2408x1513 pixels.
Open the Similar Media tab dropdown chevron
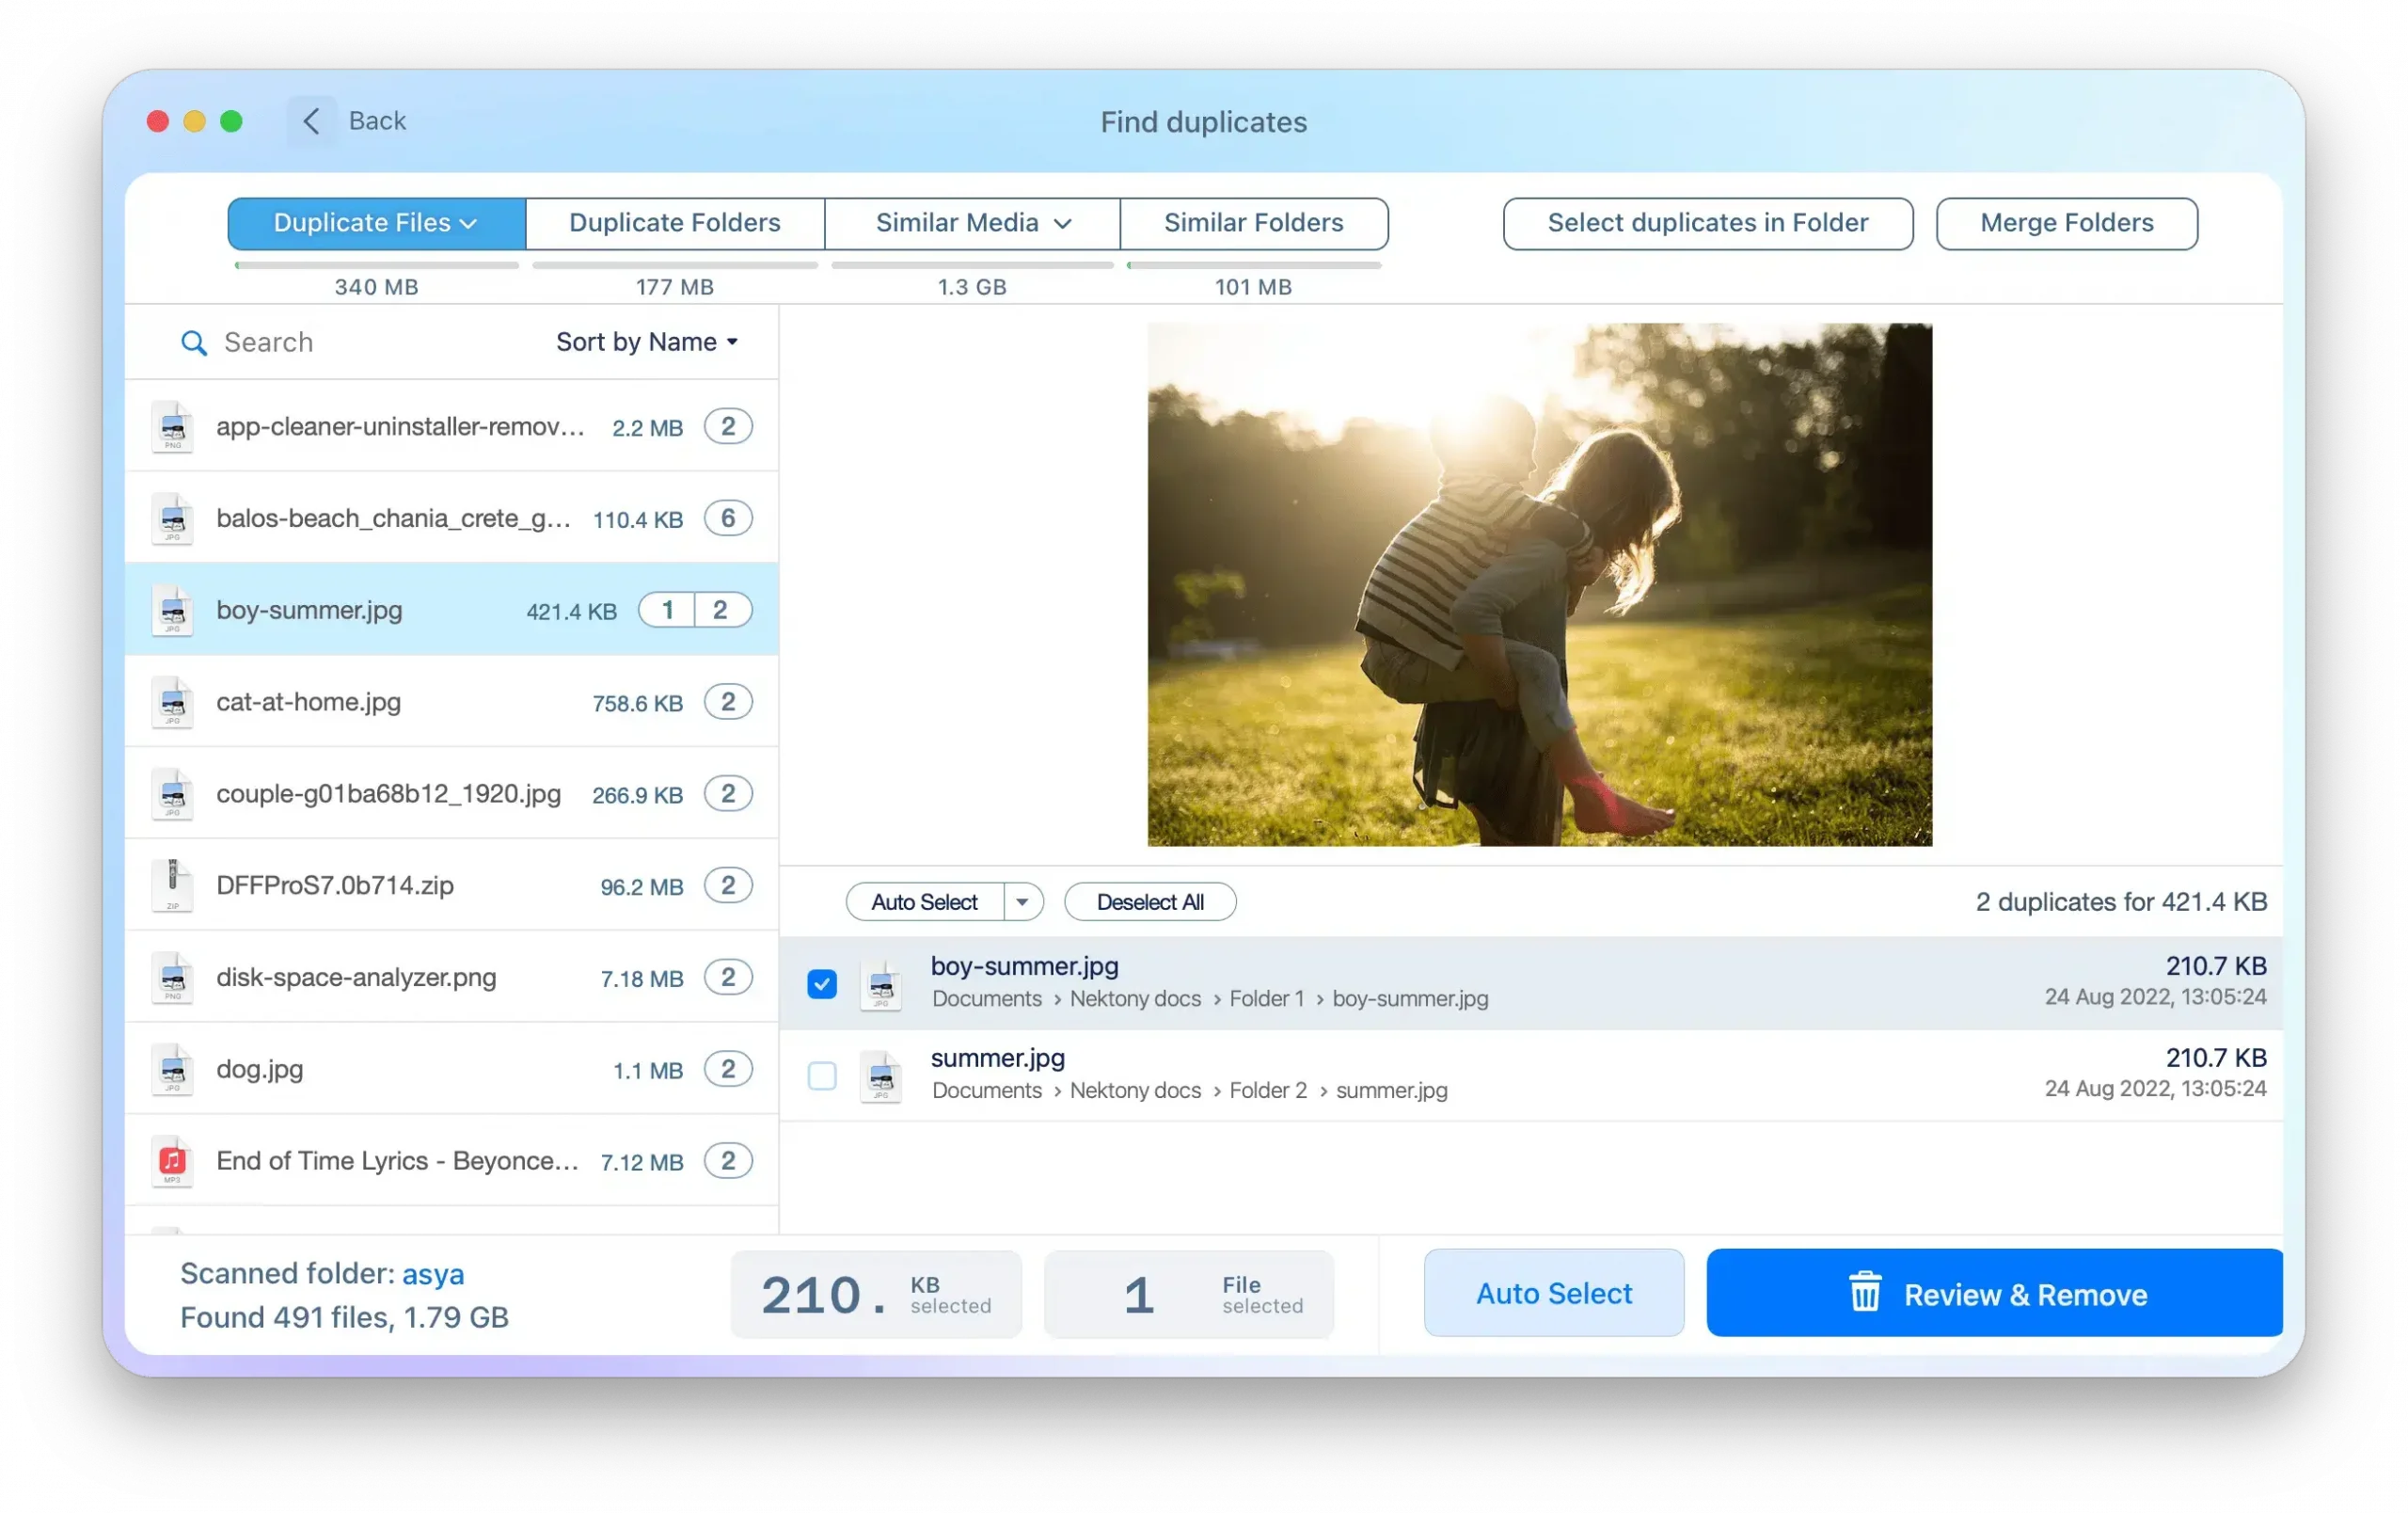pyautogui.click(x=1063, y=224)
